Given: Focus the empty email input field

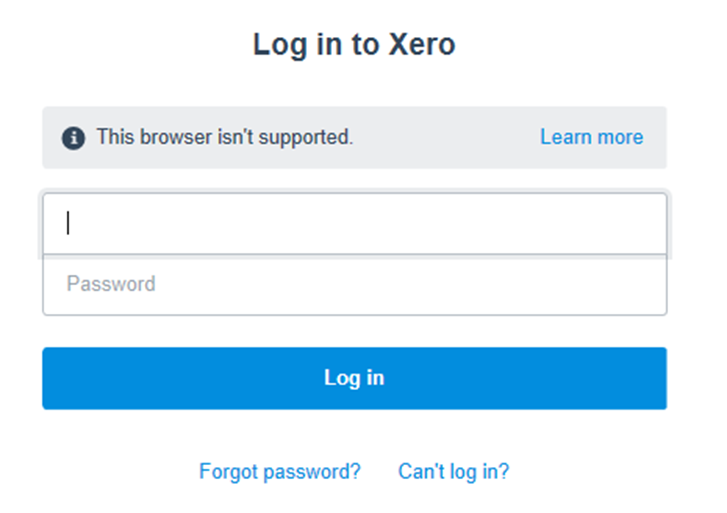Looking at the screenshot, I should point(354,223).
